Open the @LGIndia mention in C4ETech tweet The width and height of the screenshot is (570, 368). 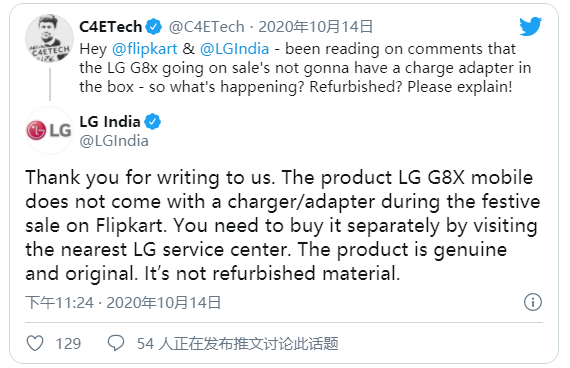click(234, 49)
